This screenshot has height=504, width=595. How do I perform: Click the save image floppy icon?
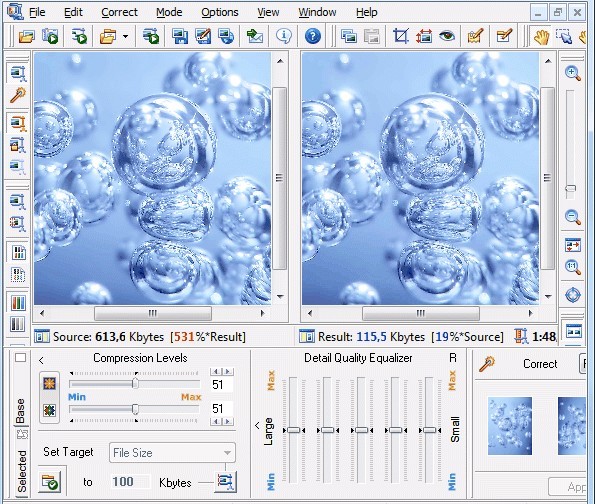180,36
